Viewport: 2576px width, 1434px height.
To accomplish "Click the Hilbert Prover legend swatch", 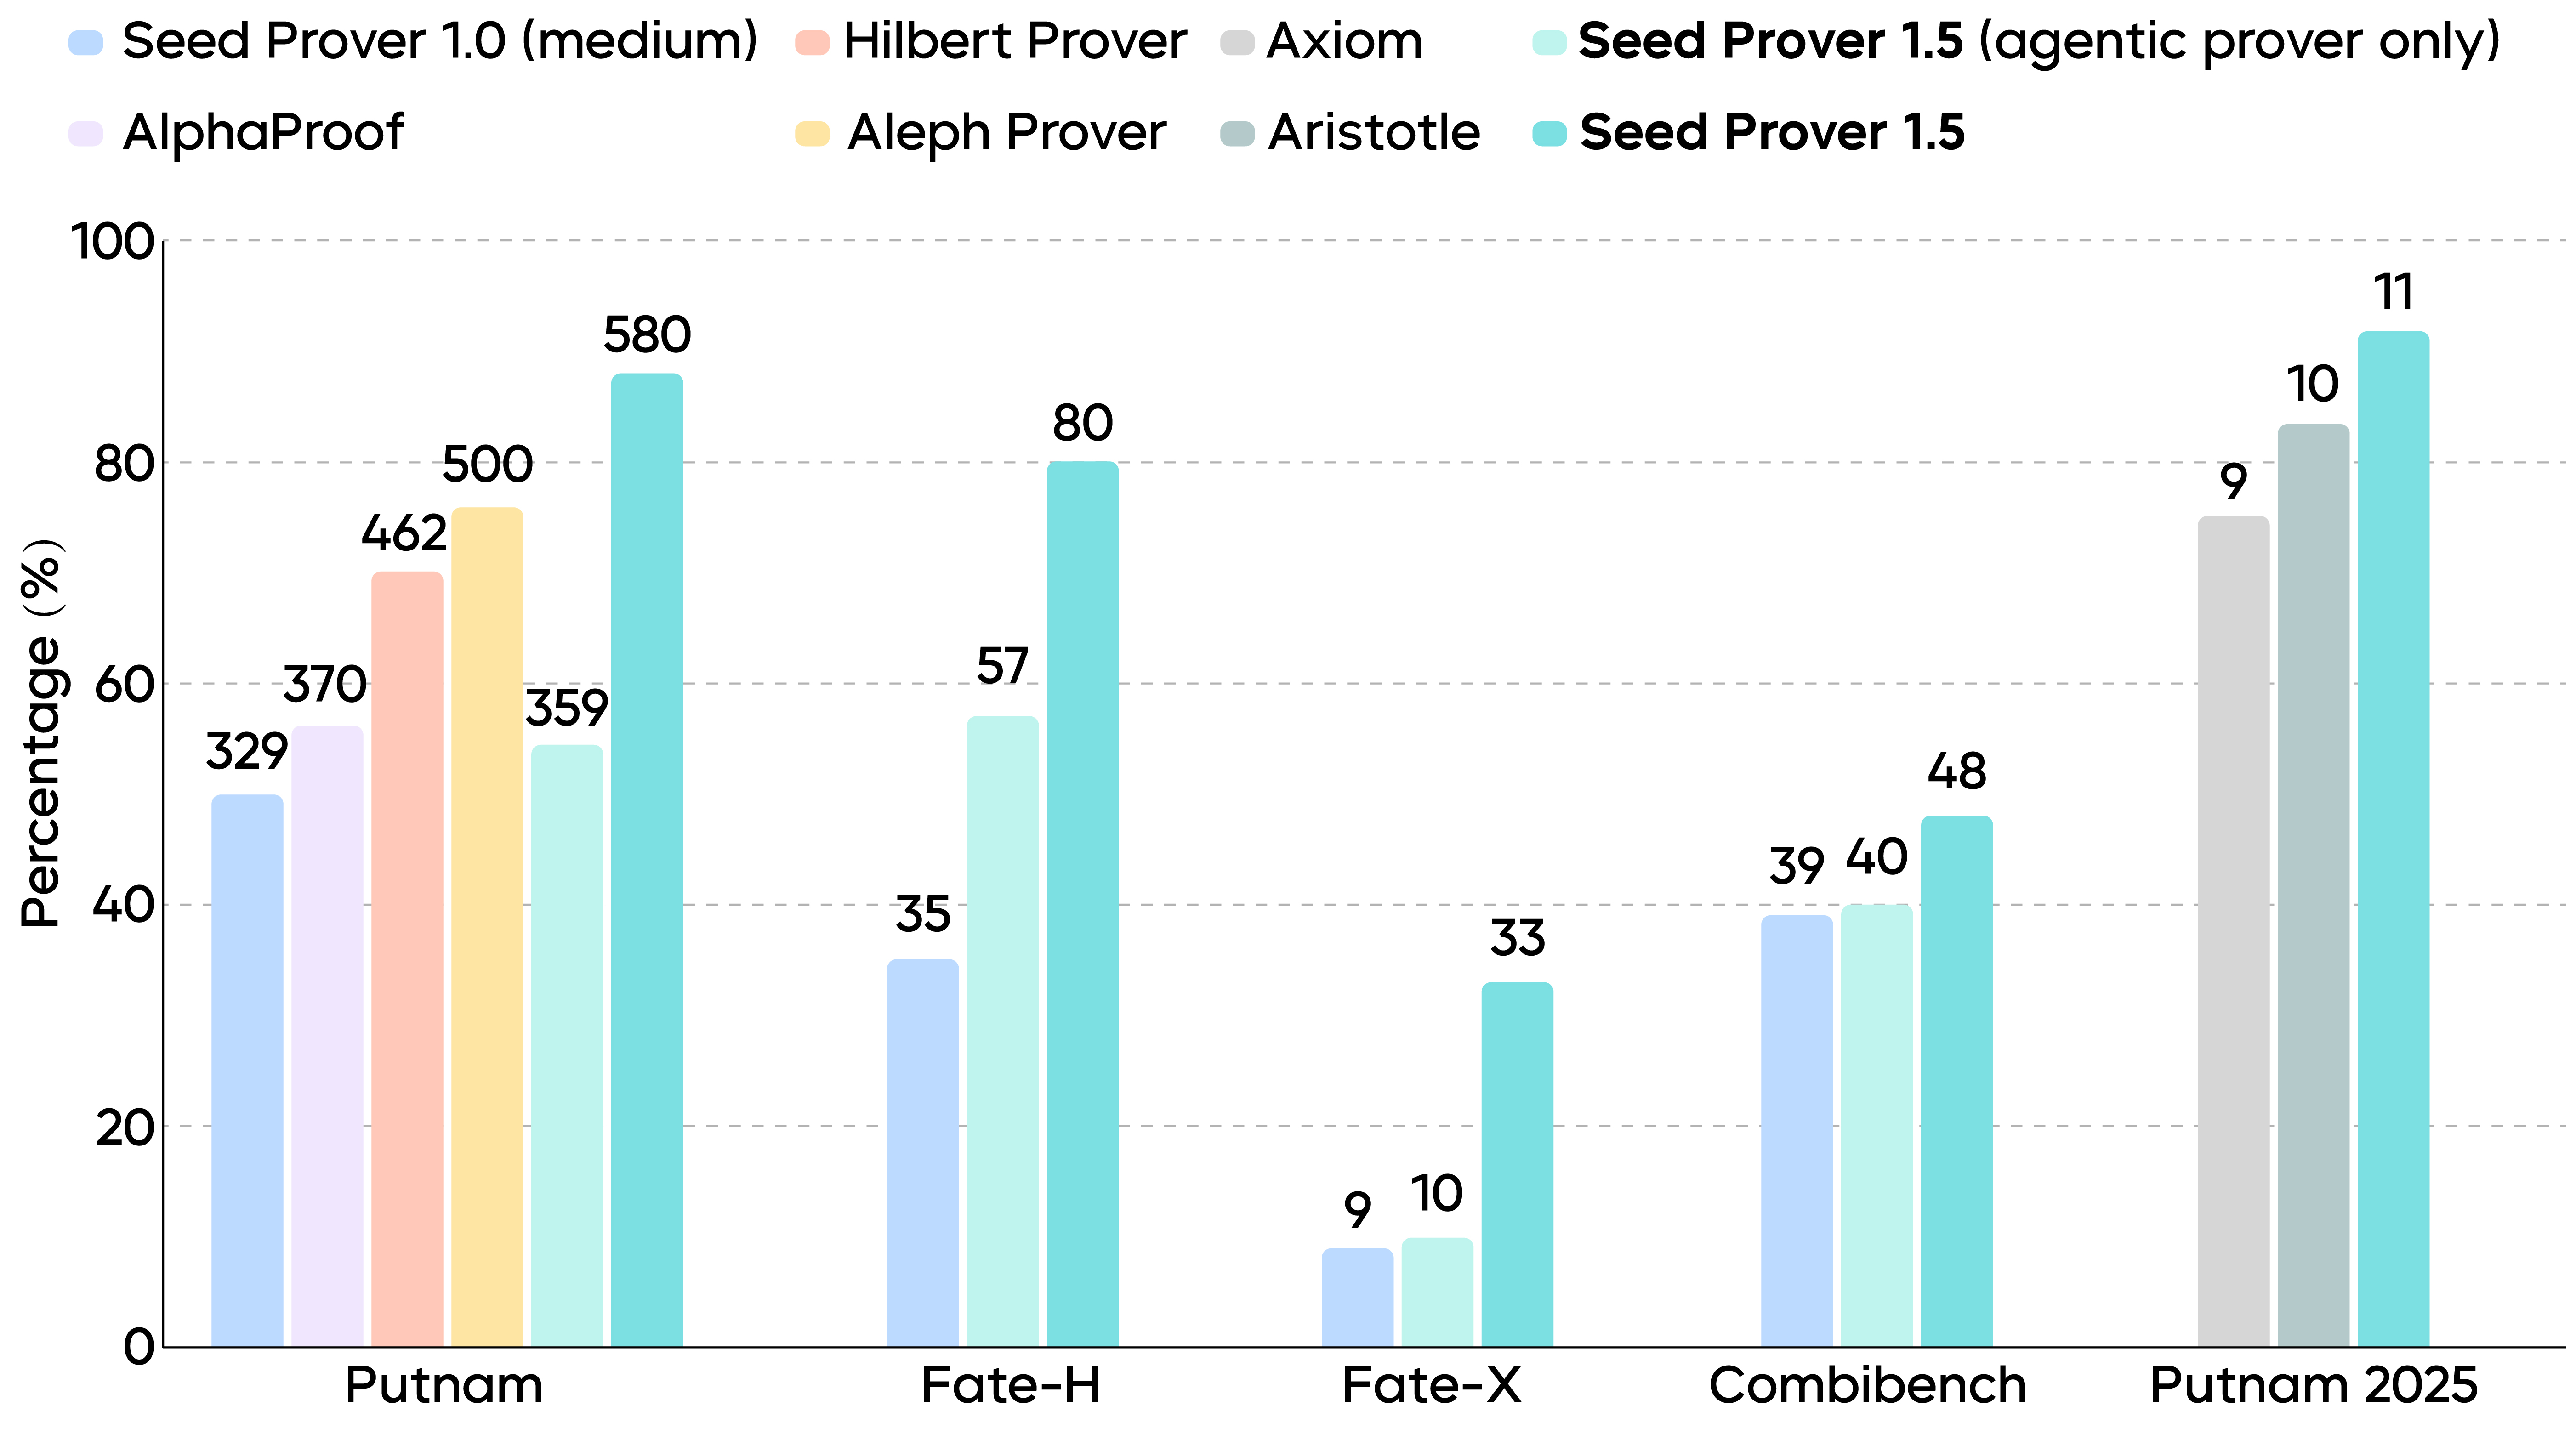I will coord(812,43).
